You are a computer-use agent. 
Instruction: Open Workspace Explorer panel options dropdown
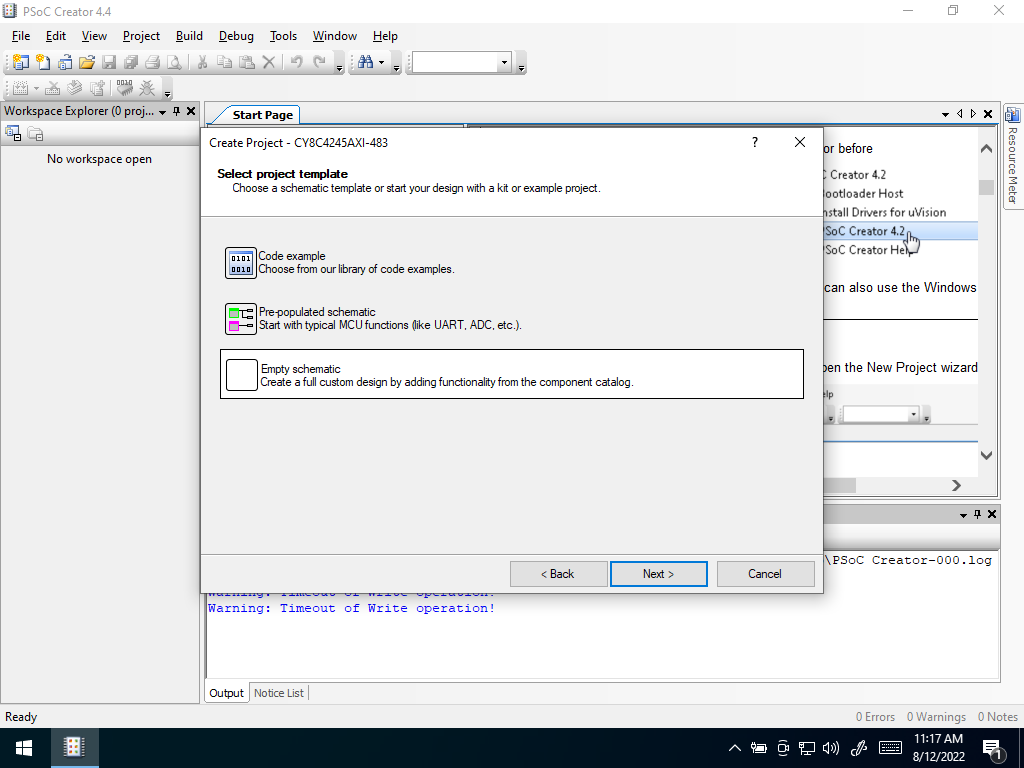click(x=163, y=112)
